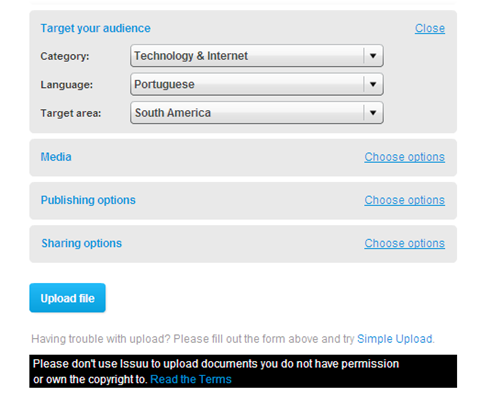
Task: Read the Terms link in the black banner
Action: (x=191, y=379)
